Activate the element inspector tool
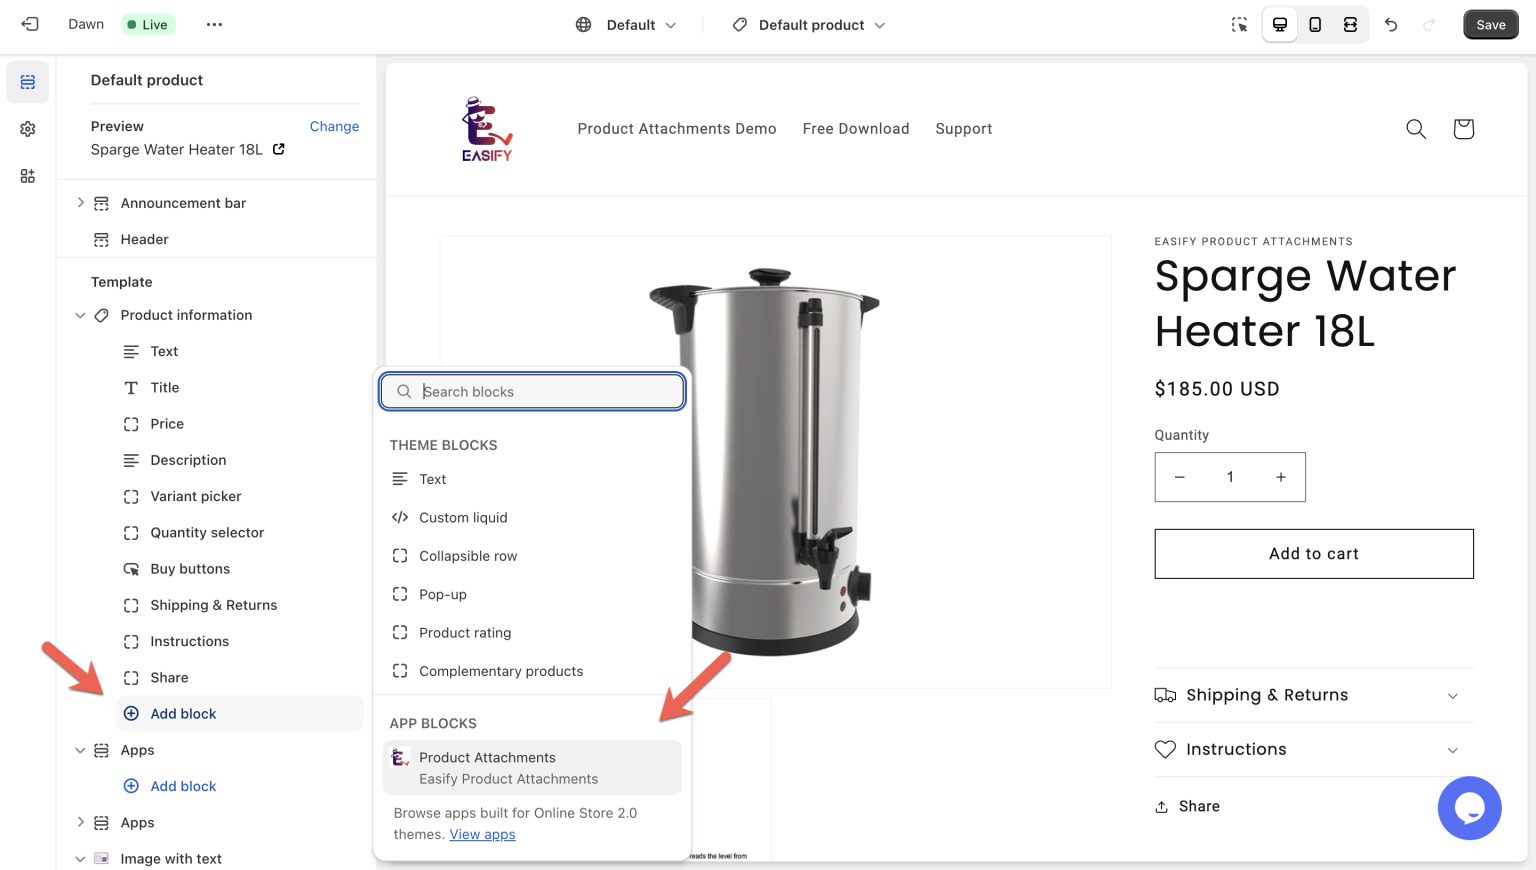 (x=1239, y=24)
